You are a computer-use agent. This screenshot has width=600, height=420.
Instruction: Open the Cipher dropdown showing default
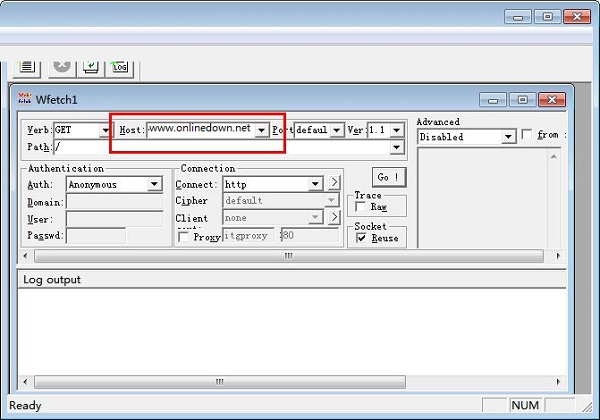331,200
